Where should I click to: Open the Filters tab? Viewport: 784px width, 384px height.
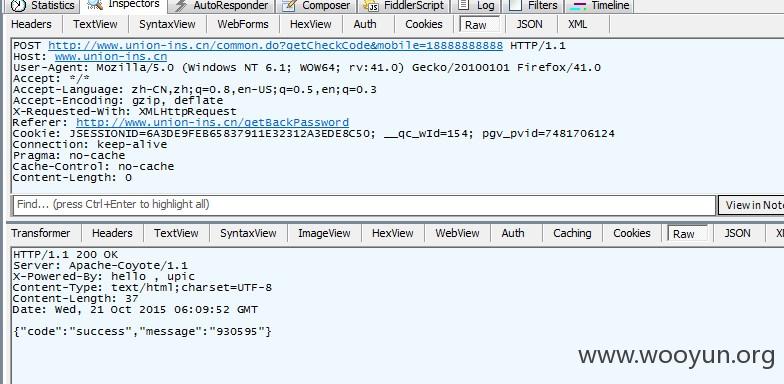pos(533,6)
